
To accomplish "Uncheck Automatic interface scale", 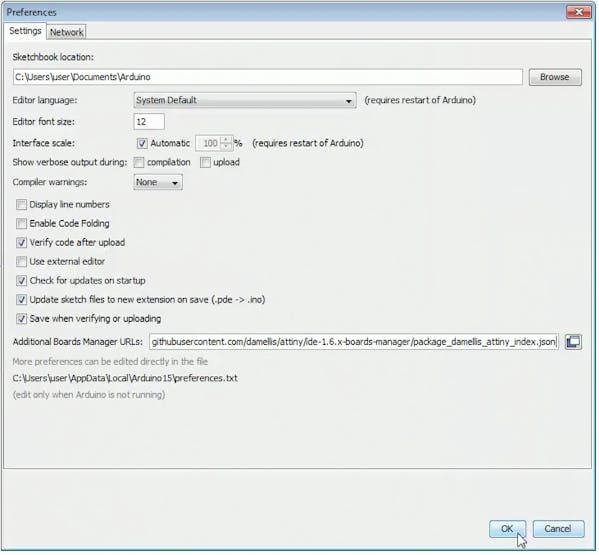I will pos(142,143).
